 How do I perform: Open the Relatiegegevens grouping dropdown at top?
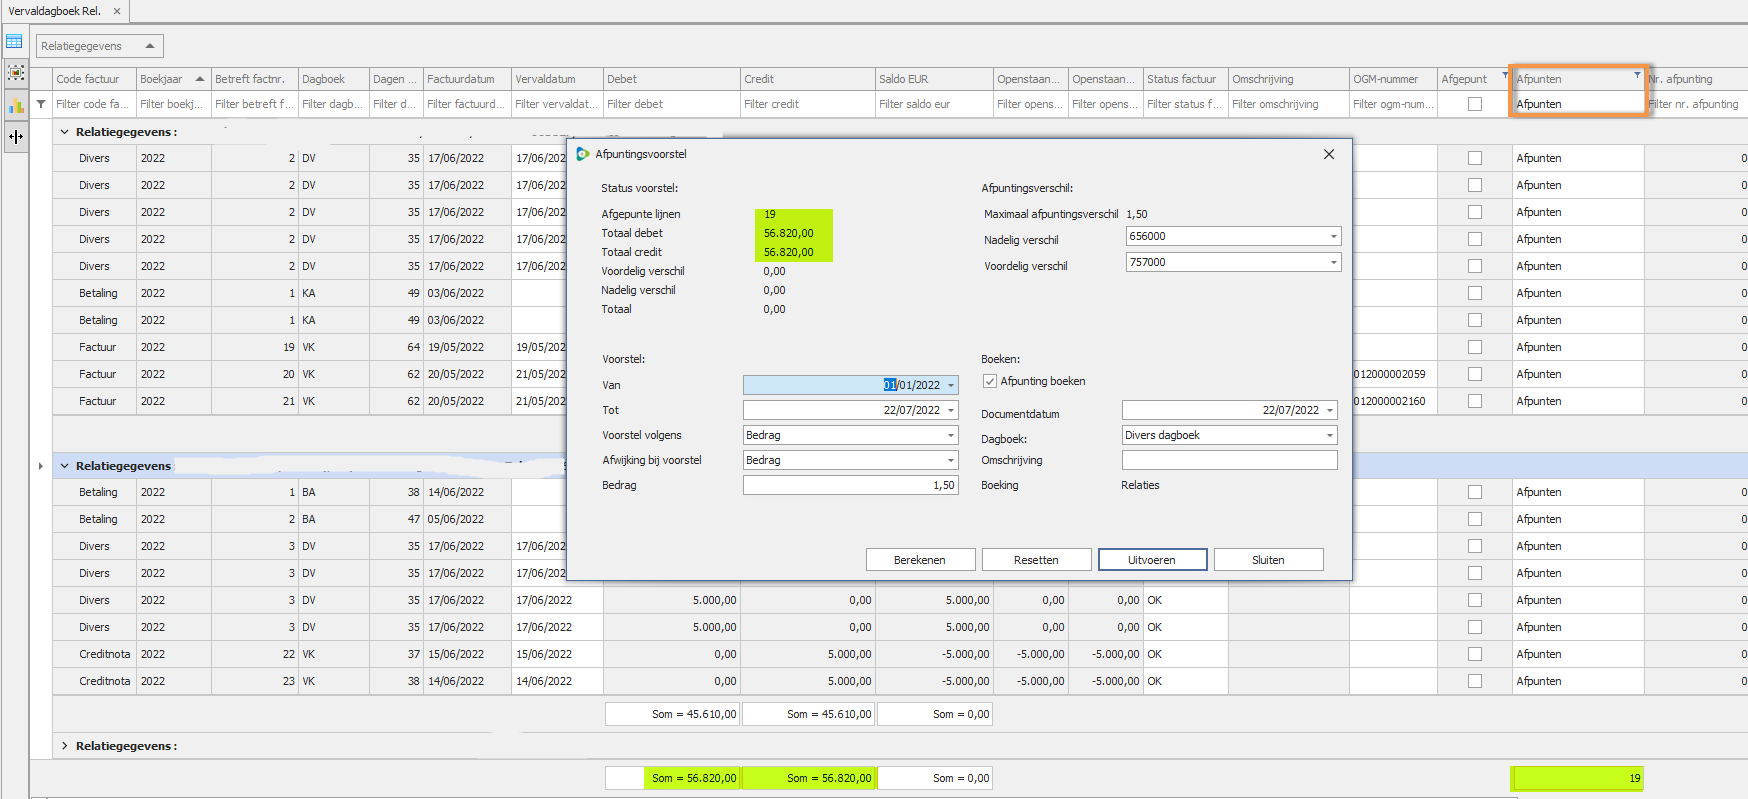150,46
